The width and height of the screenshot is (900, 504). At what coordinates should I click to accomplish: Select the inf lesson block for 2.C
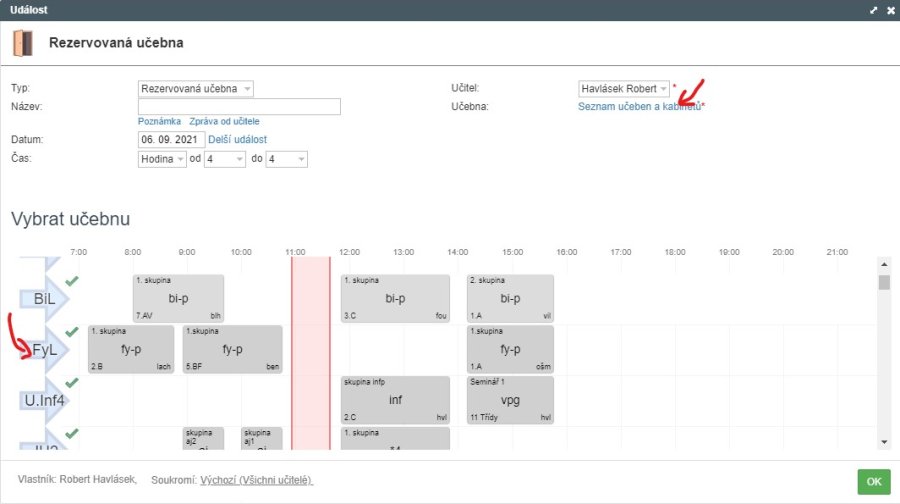click(394, 400)
